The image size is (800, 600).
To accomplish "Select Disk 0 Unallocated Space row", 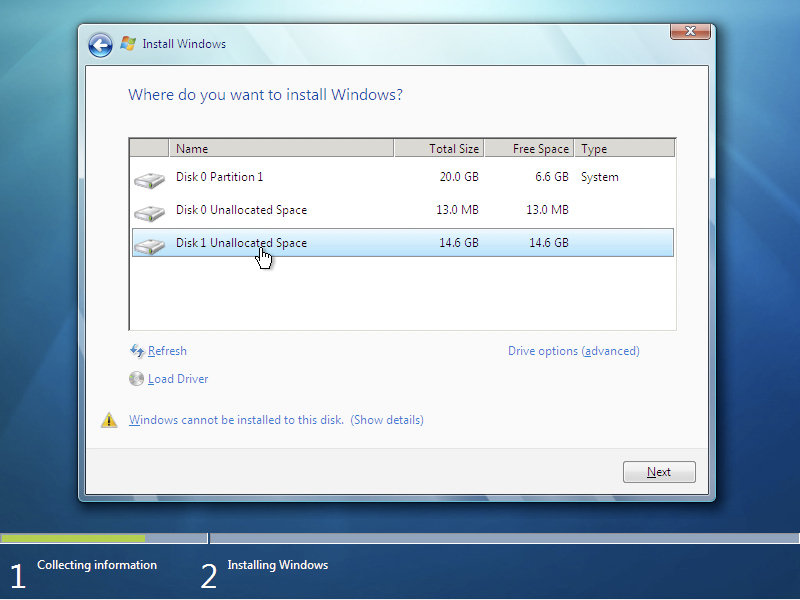I will click(403, 210).
